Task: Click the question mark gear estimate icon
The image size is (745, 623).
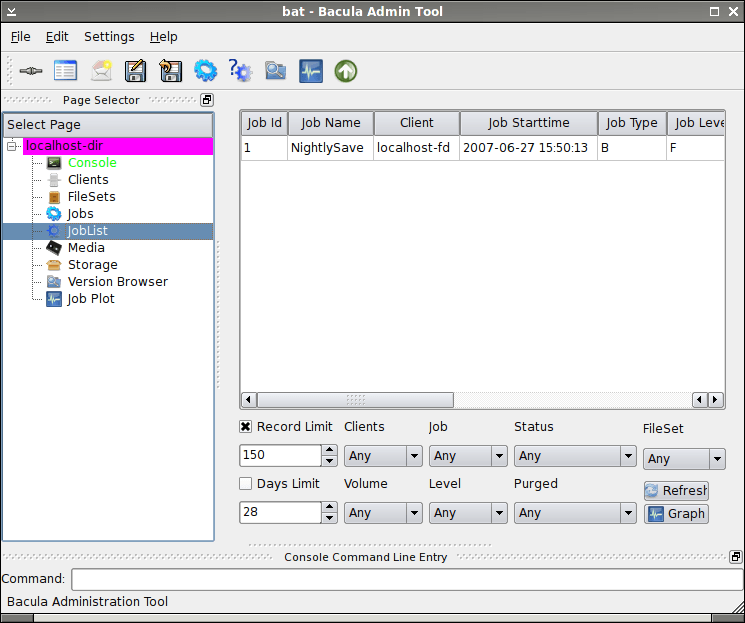Action: (x=240, y=71)
